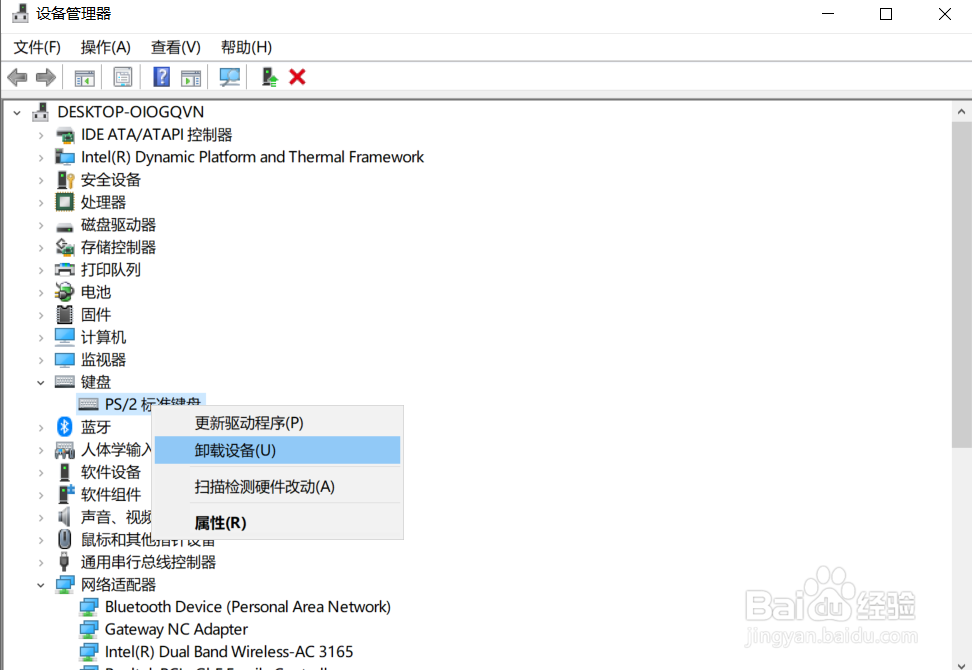The width and height of the screenshot is (972, 670).
Task: Click the 处理器 processor chip icon
Action: coord(64,202)
